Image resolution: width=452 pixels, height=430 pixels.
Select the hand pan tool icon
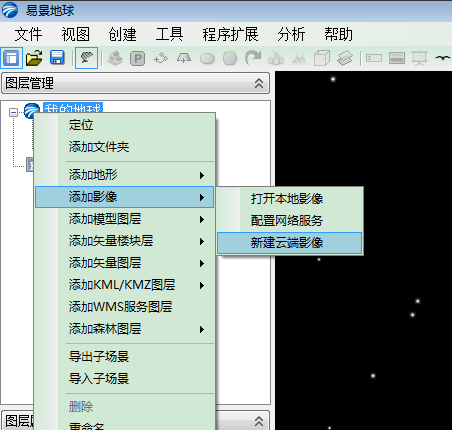[86, 58]
